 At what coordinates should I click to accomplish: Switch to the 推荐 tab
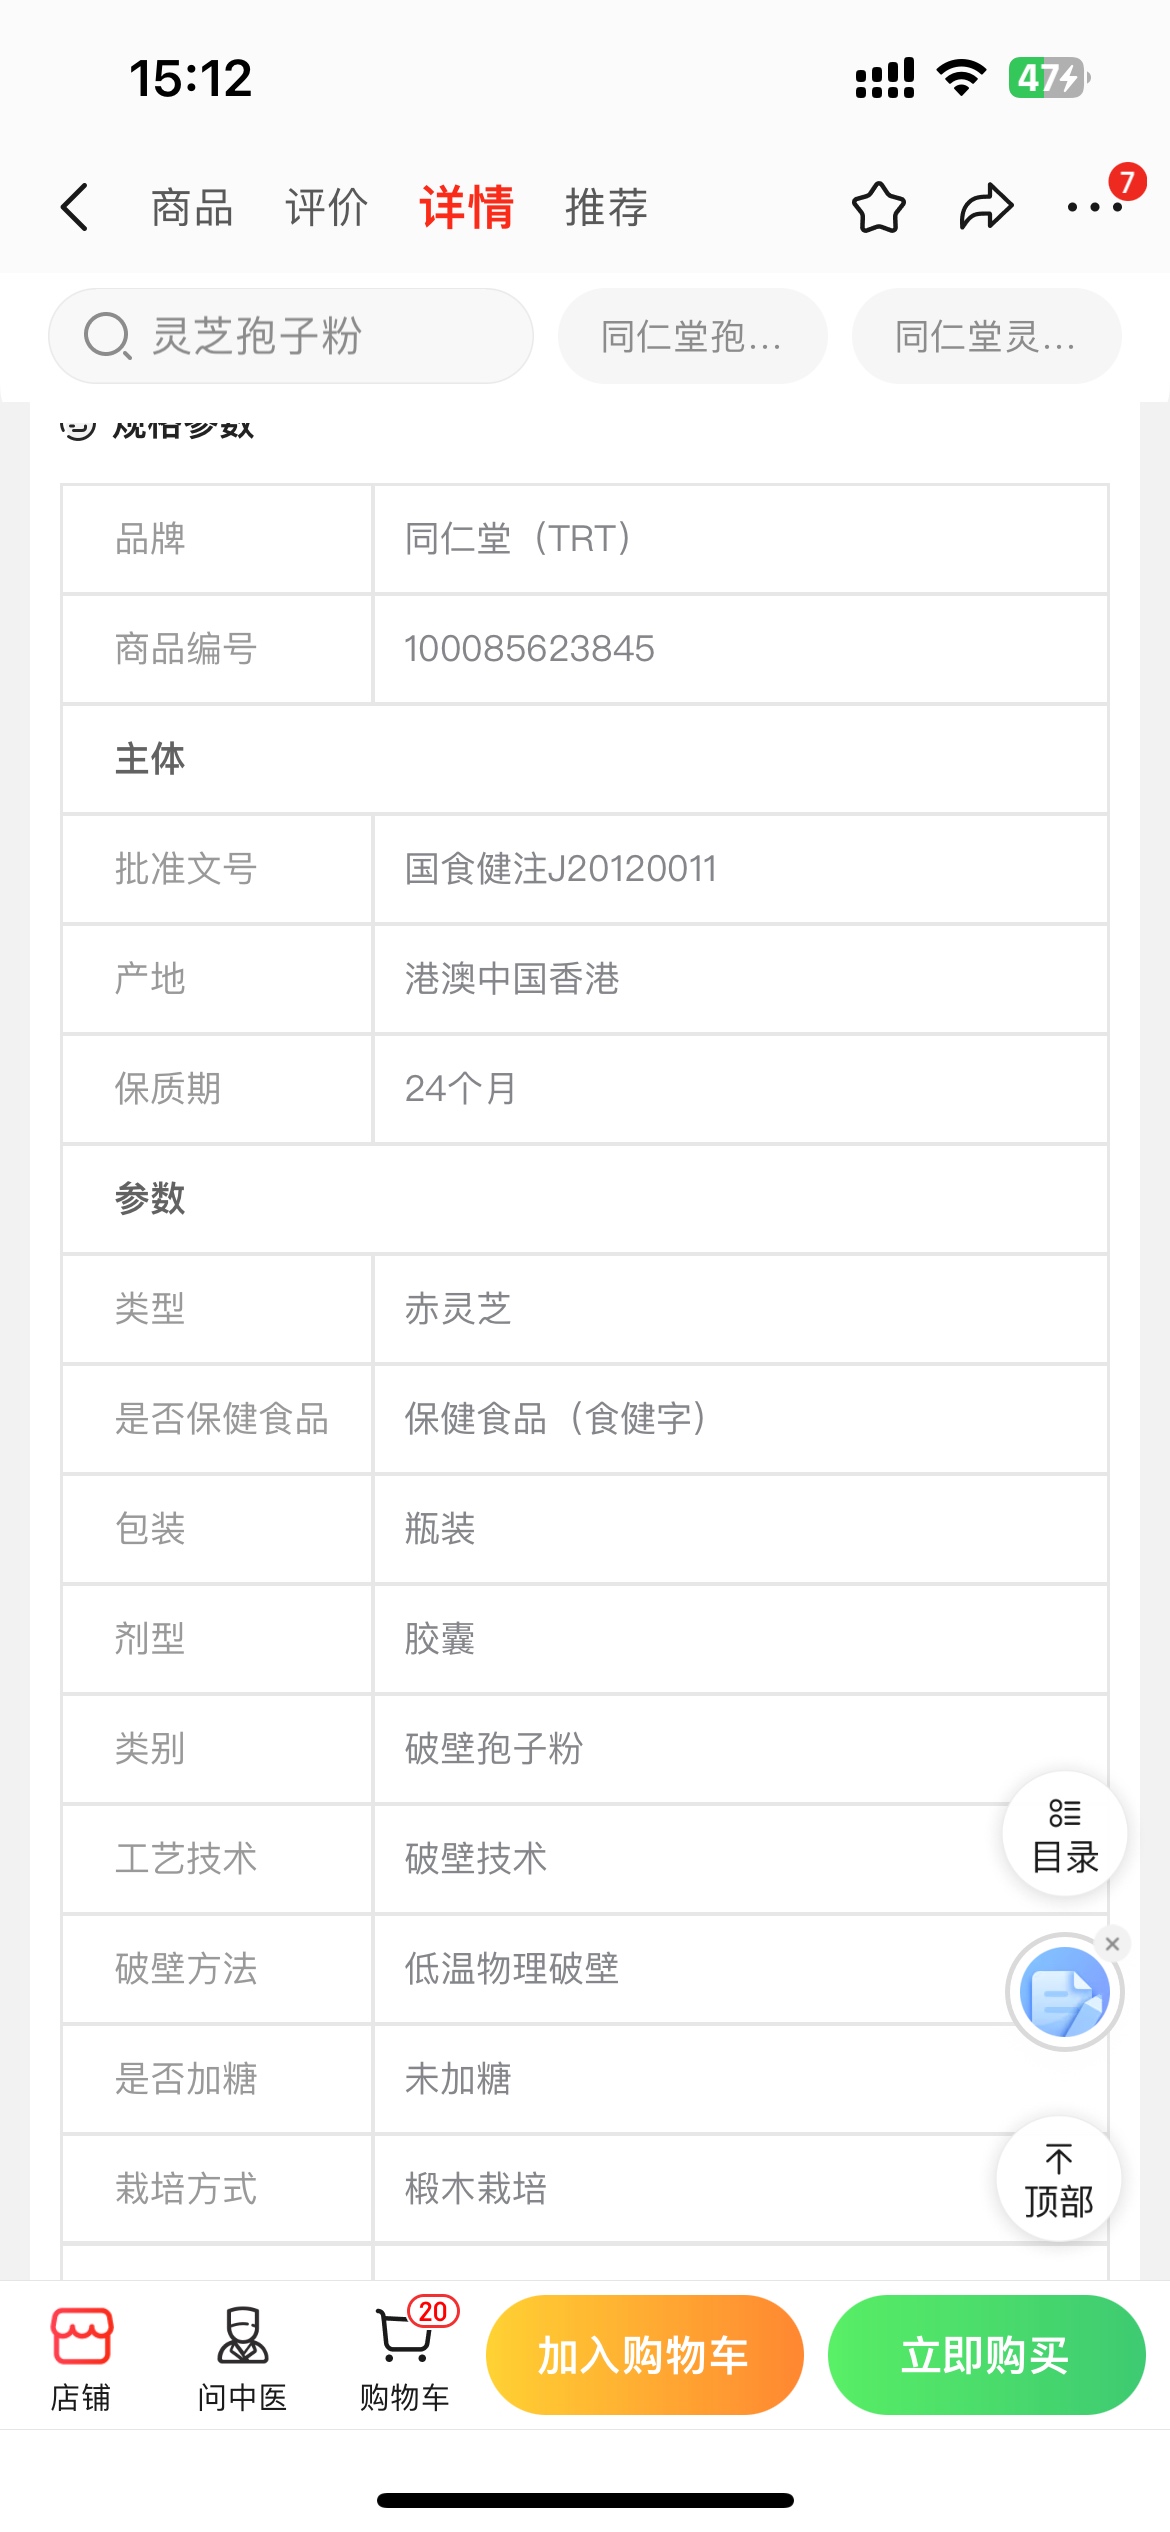[606, 208]
